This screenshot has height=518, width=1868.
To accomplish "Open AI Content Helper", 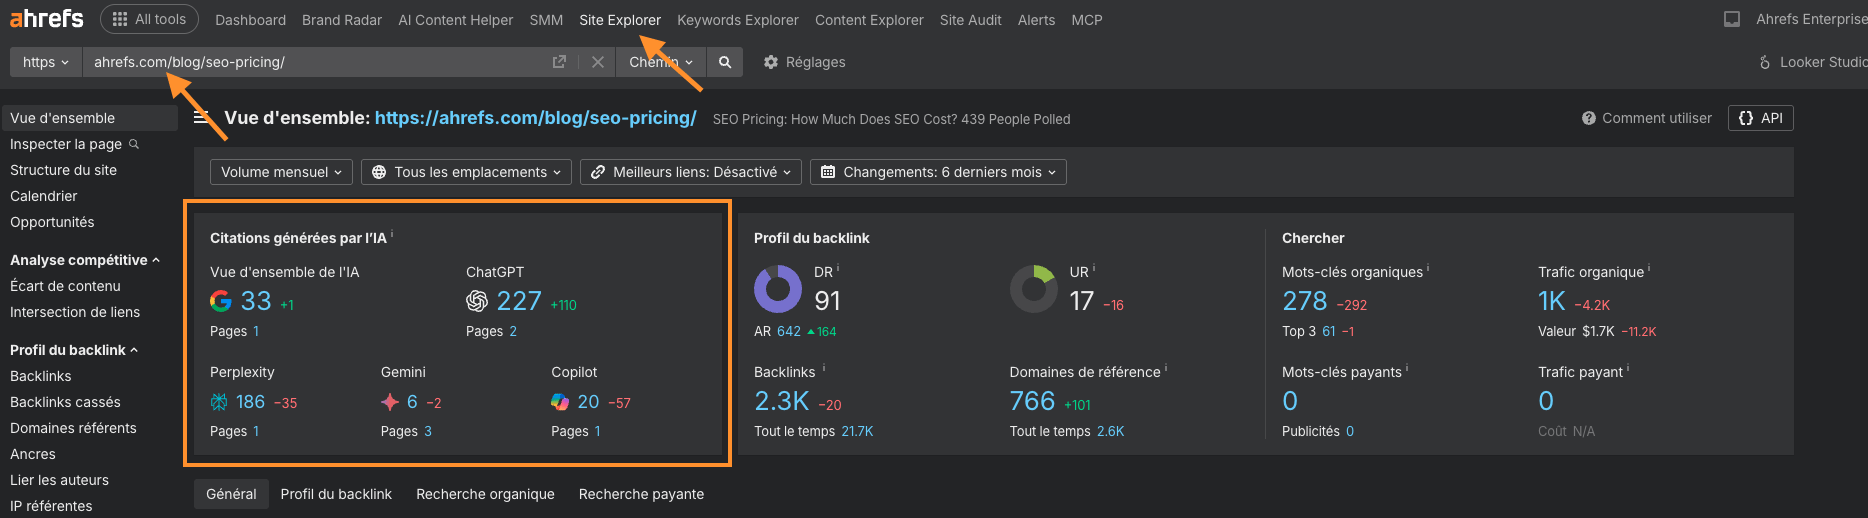I will pyautogui.click(x=455, y=20).
